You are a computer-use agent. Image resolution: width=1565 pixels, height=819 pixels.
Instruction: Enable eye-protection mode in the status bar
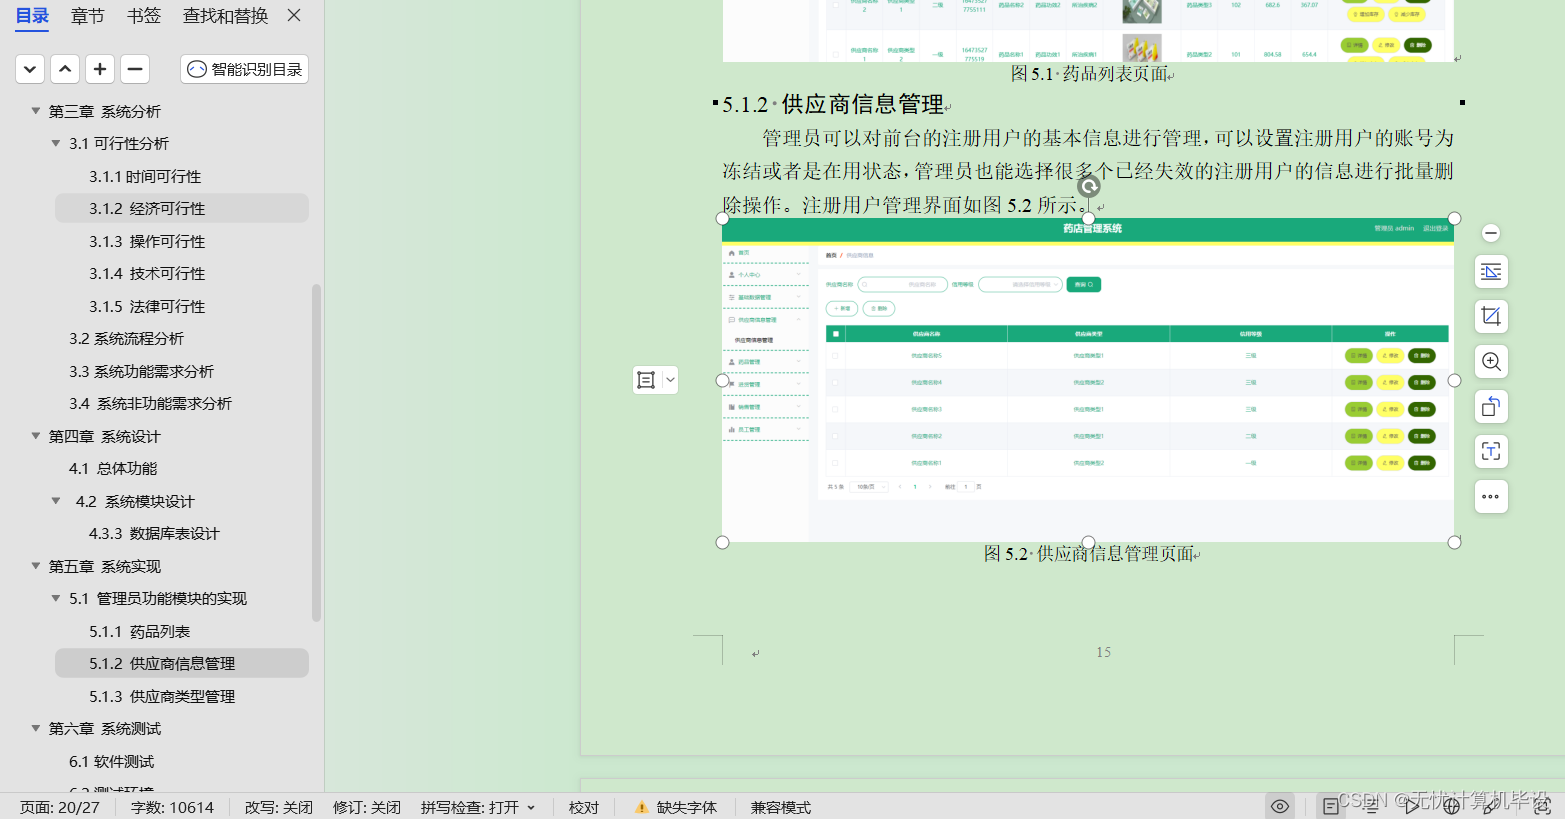click(x=1280, y=806)
